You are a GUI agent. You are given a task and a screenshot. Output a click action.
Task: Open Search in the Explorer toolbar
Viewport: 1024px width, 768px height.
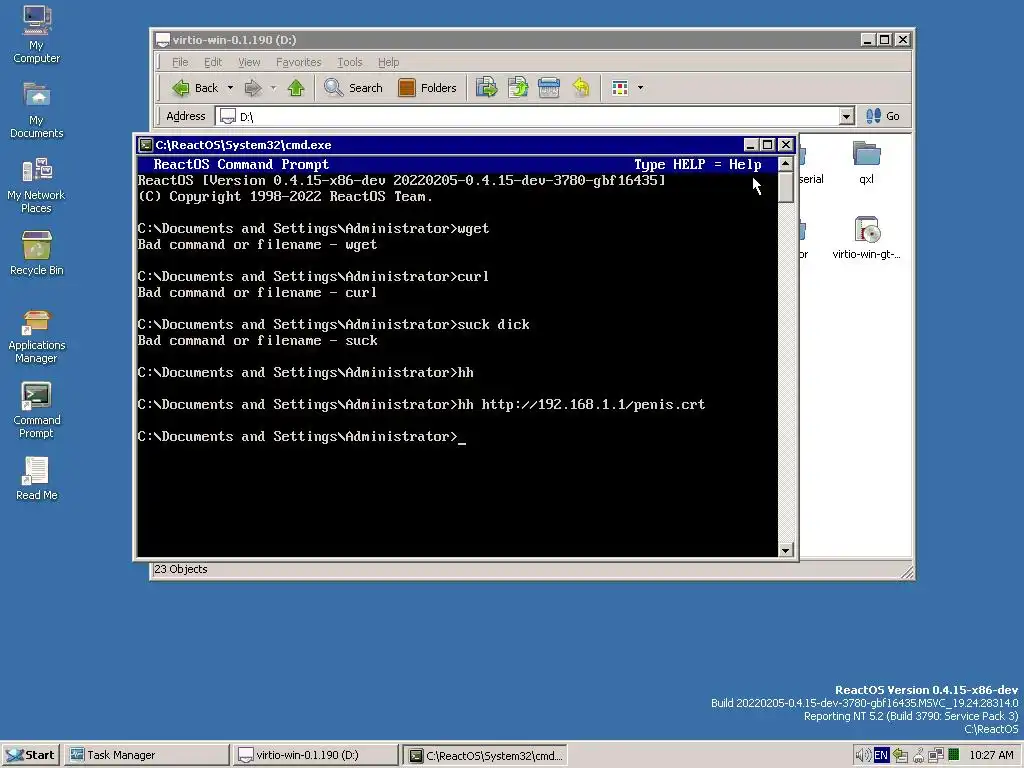353,88
